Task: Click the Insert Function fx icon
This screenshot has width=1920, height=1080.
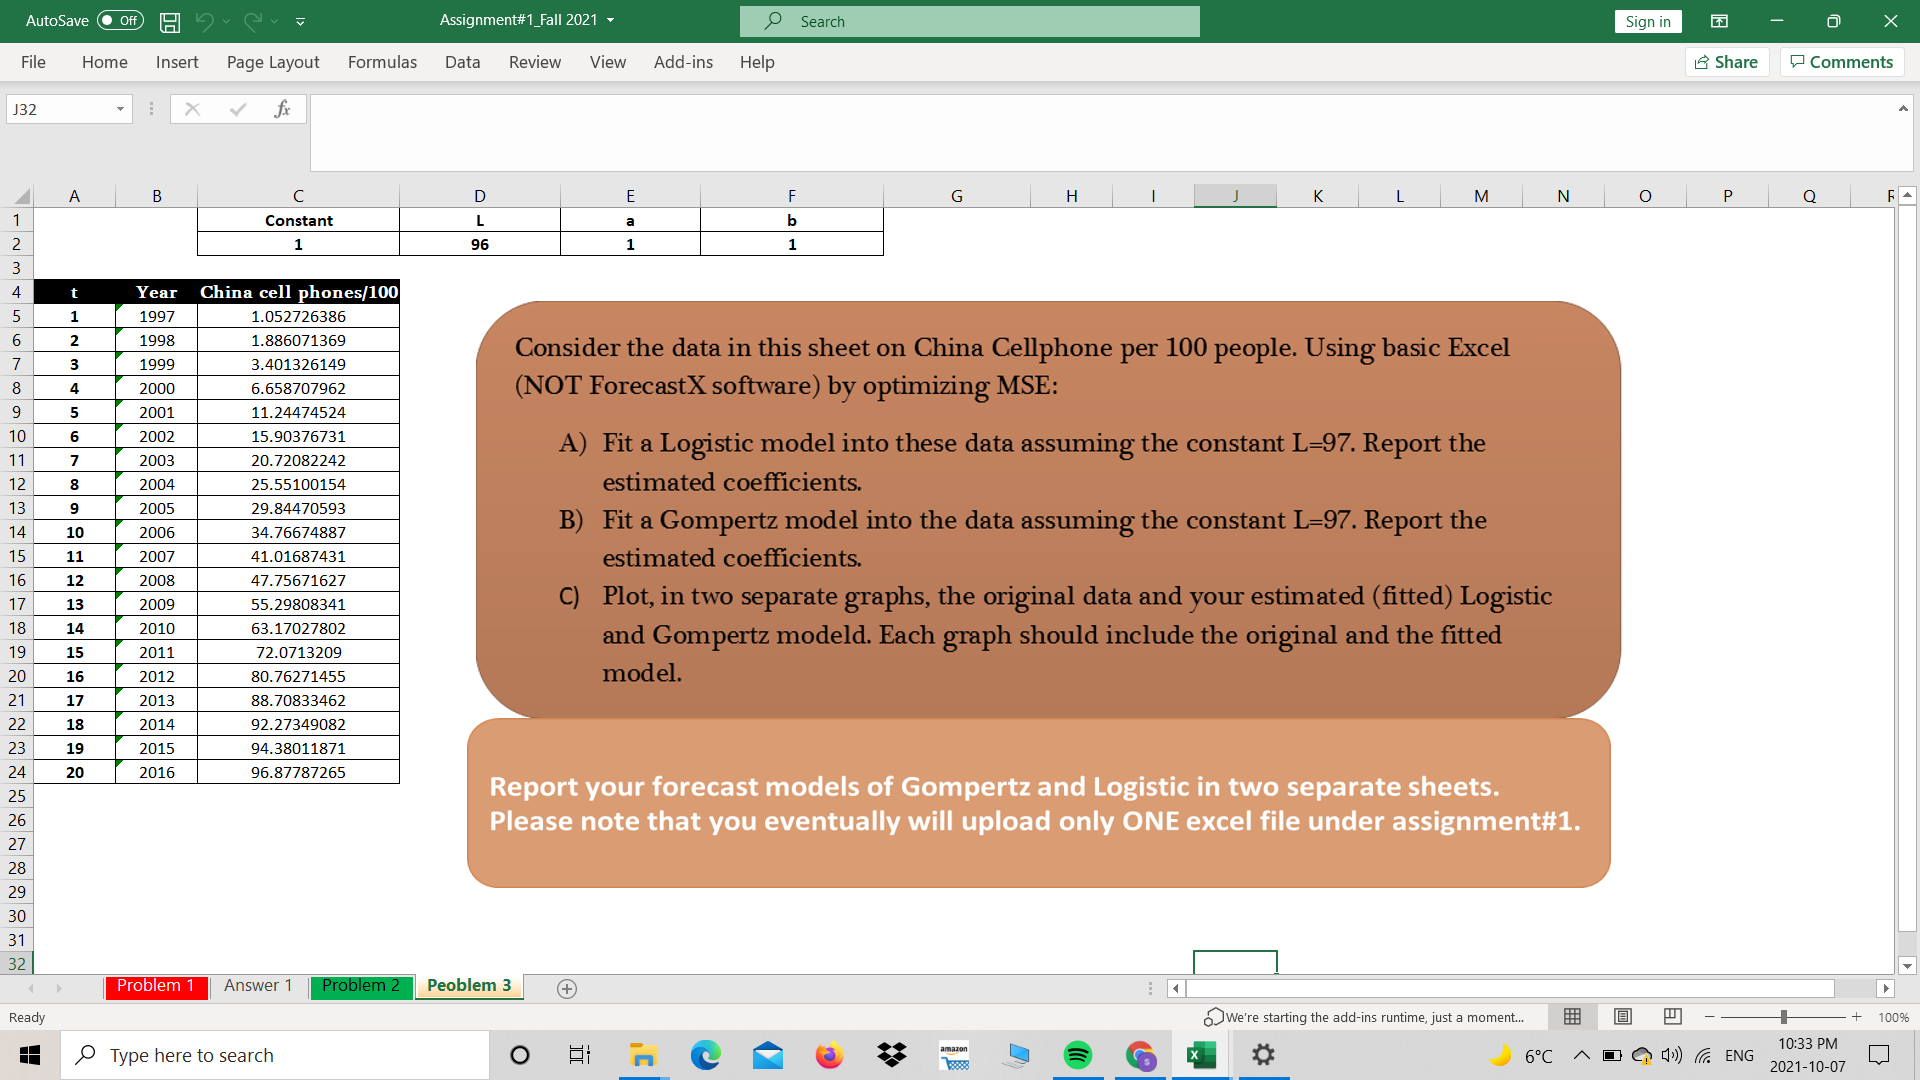Action: (283, 108)
